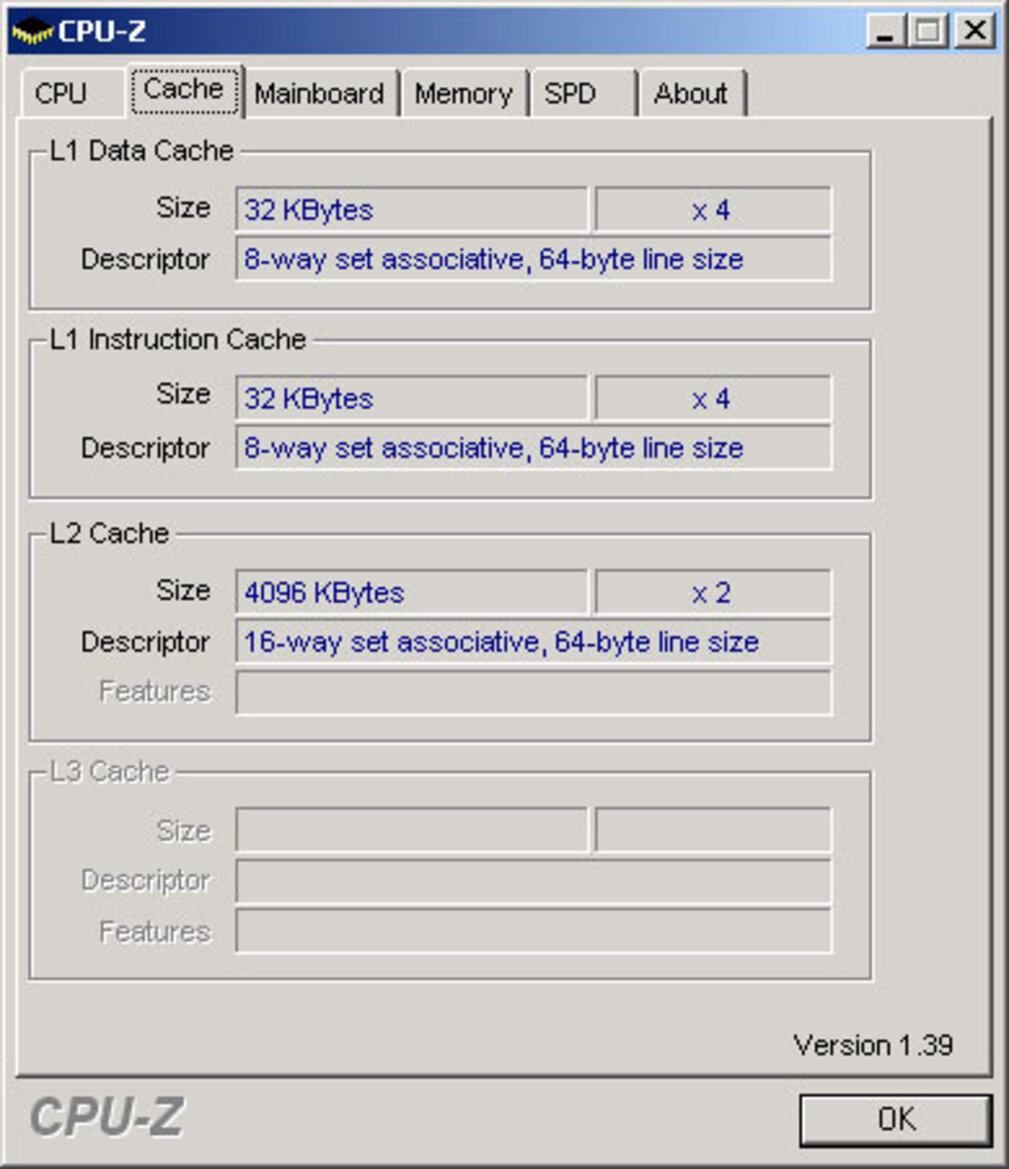This screenshot has height=1169, width=1009.
Task: Click the currently active Cache tab
Action: tap(184, 89)
